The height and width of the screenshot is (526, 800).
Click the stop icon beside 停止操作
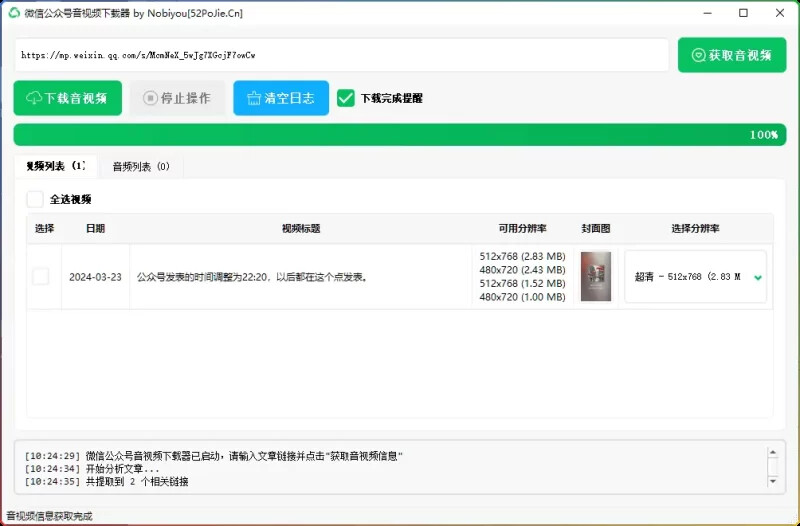coord(150,98)
